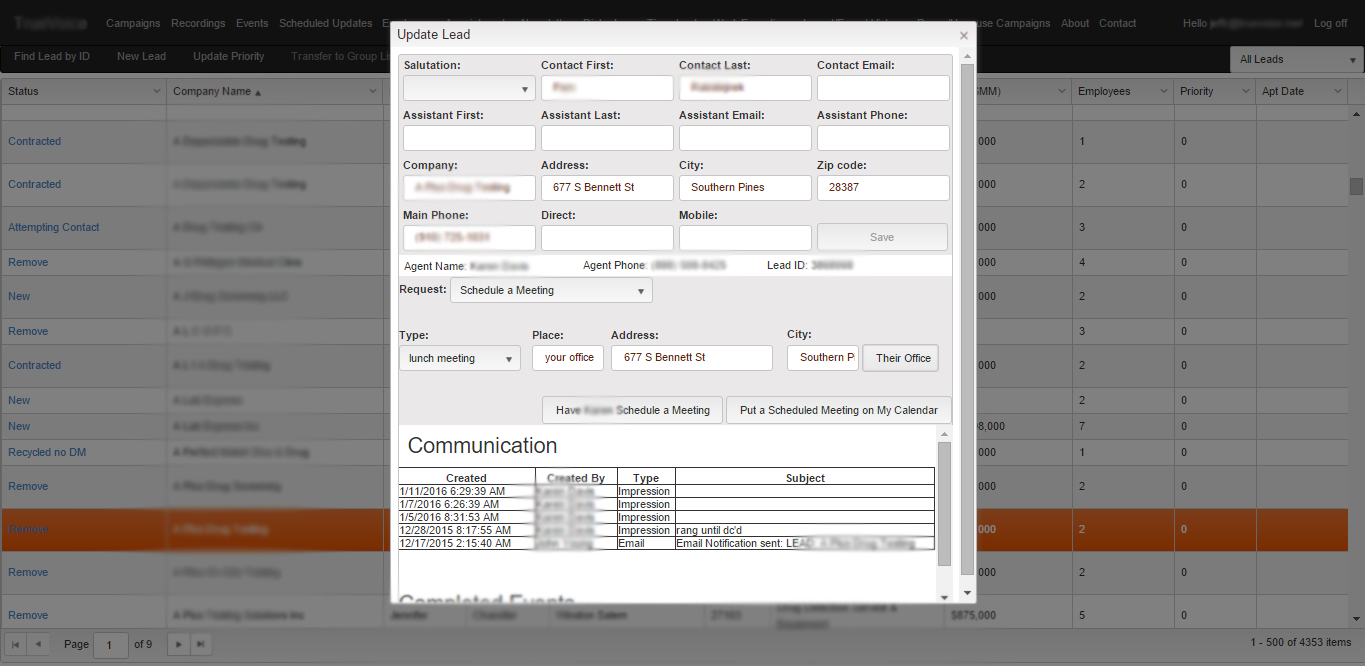1365x666 pixels.
Task: Click Find Lead by ID toolbar button
Action: click(x=52, y=57)
